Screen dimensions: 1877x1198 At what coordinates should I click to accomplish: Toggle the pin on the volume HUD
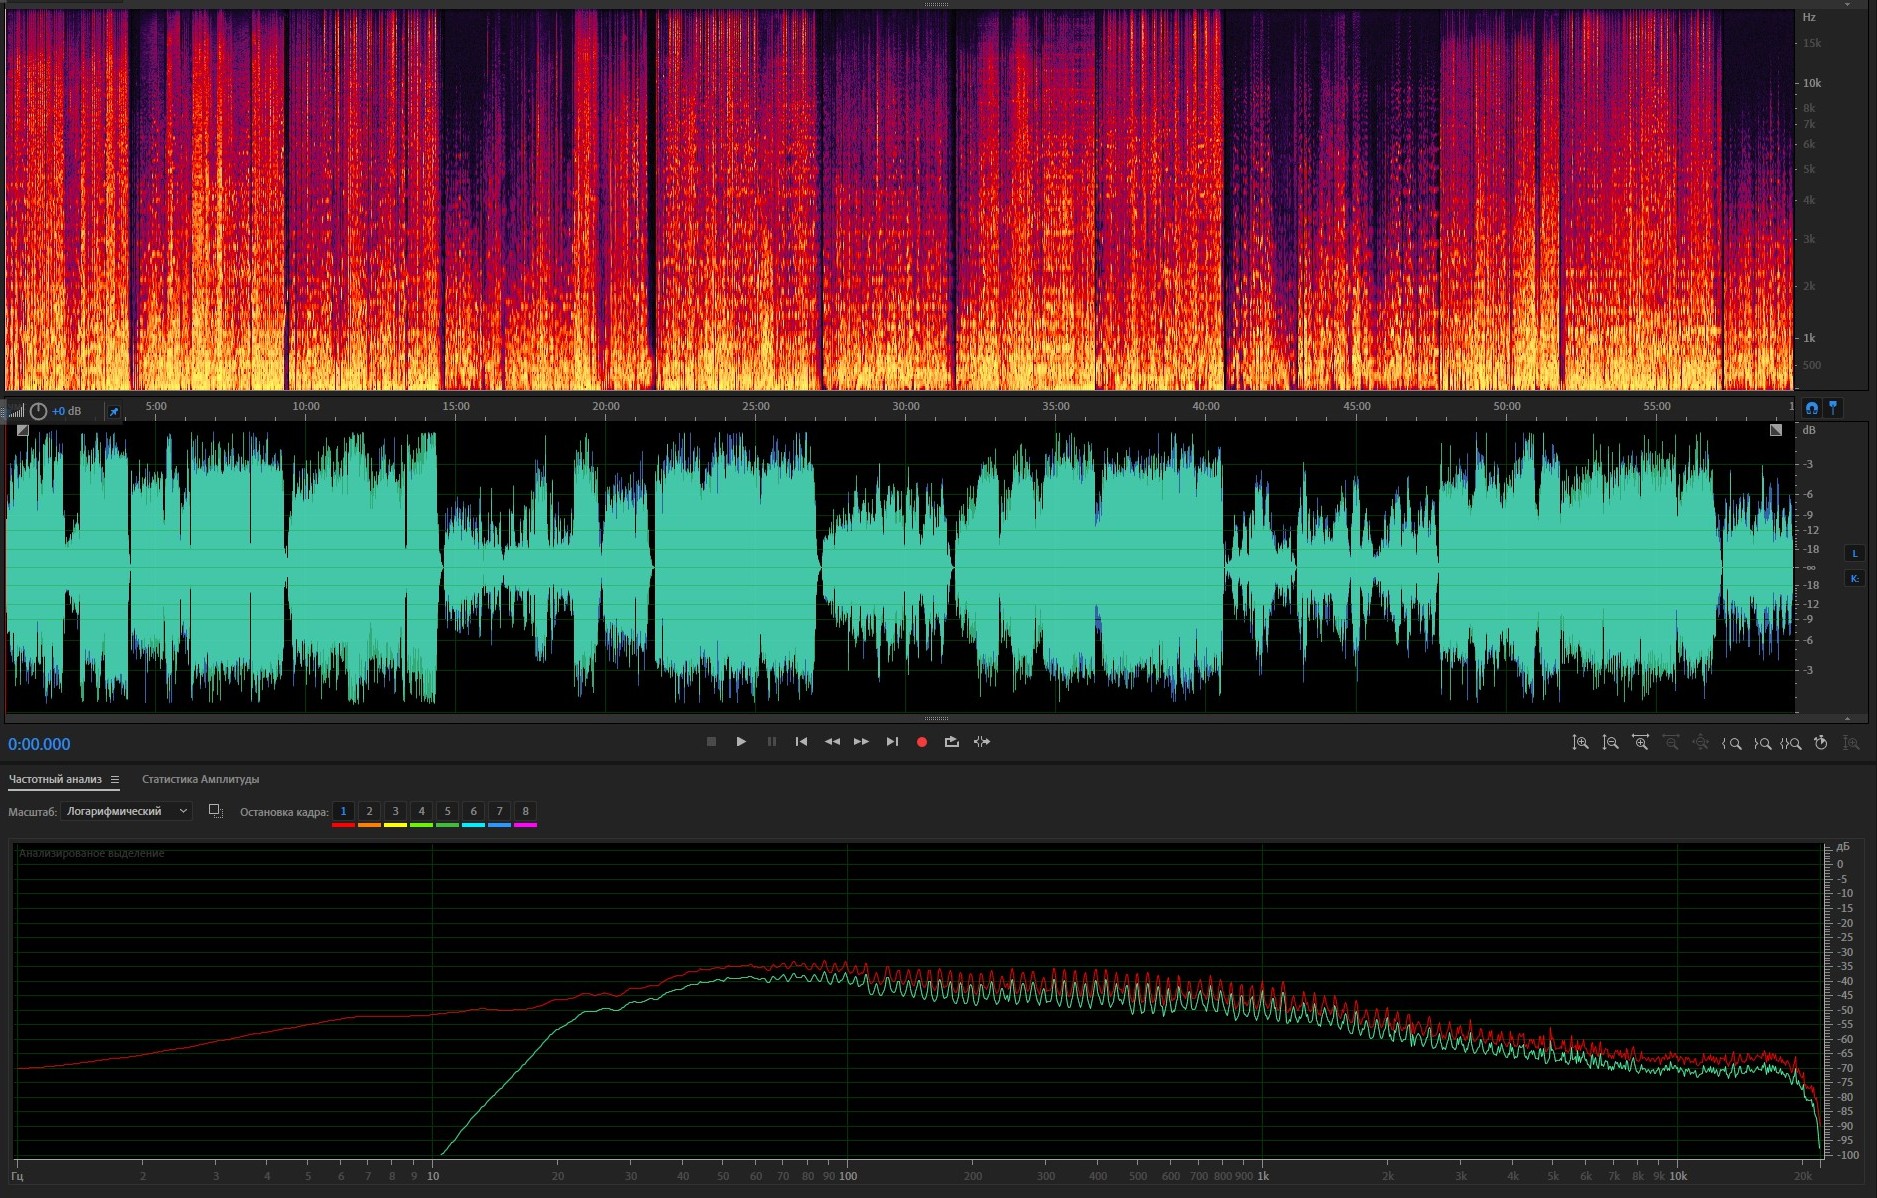click(114, 411)
